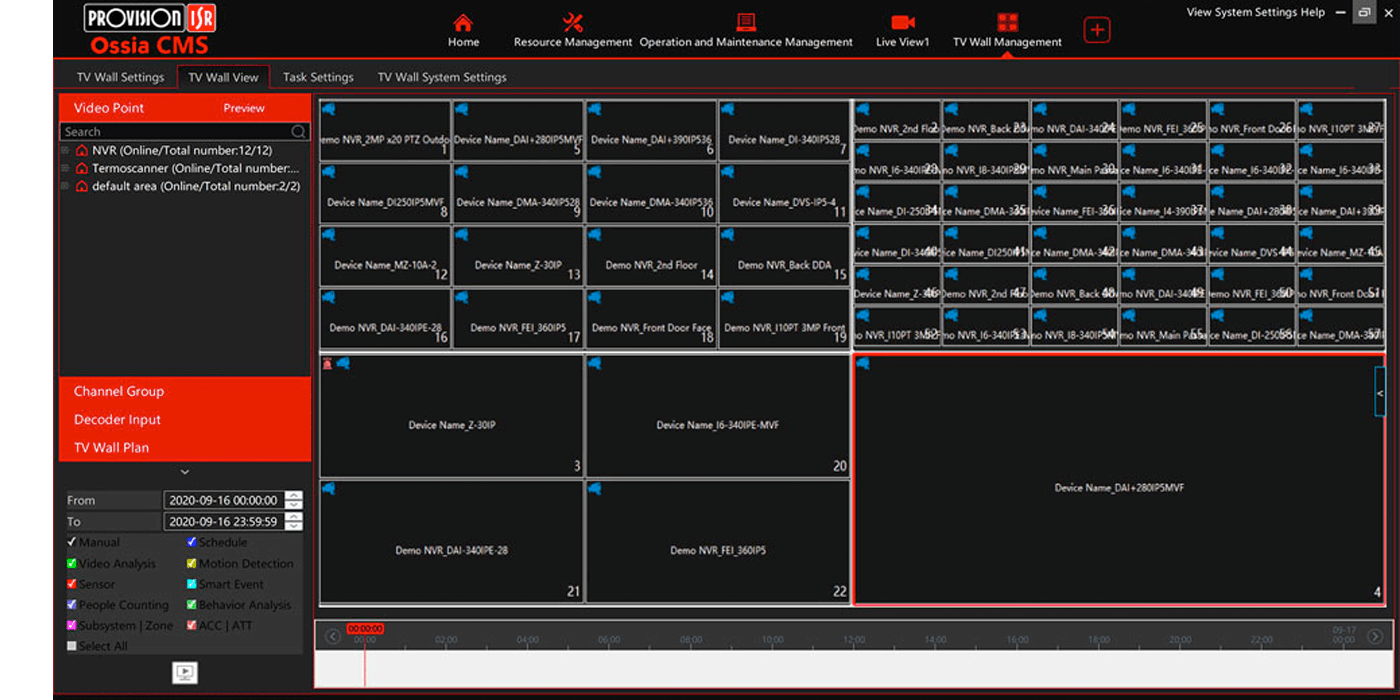Click the down chevron below TV Wall Plan
This screenshot has width=1400, height=700.
tap(185, 472)
